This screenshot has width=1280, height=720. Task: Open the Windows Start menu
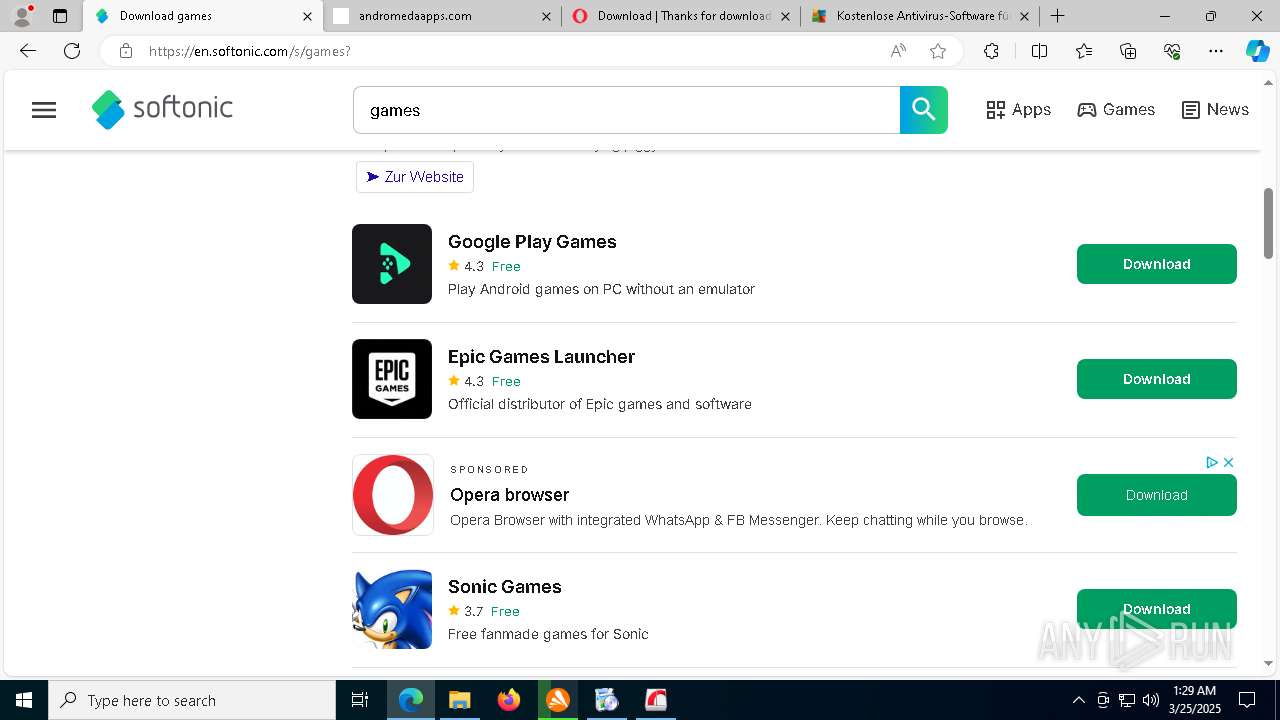click(24, 700)
